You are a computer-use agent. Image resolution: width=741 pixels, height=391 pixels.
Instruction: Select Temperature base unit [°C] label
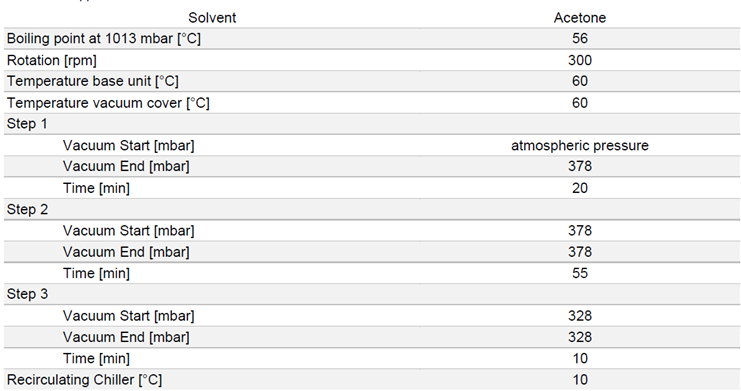click(x=93, y=81)
